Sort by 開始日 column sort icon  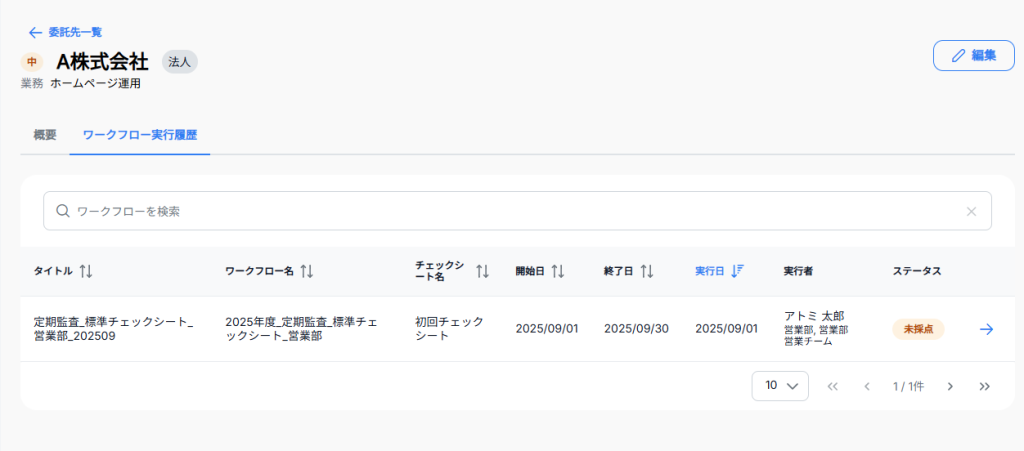(x=558, y=271)
